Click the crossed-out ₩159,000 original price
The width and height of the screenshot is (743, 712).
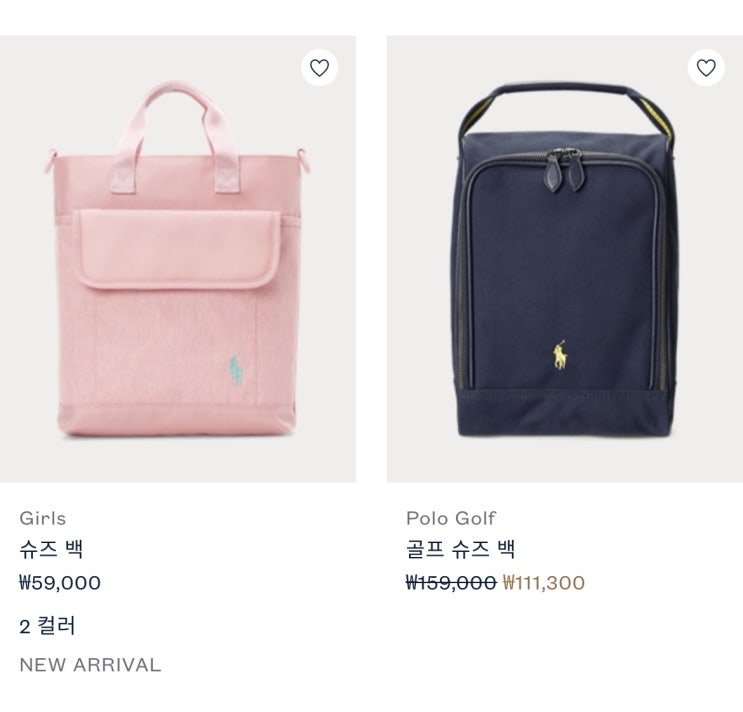pos(451,583)
